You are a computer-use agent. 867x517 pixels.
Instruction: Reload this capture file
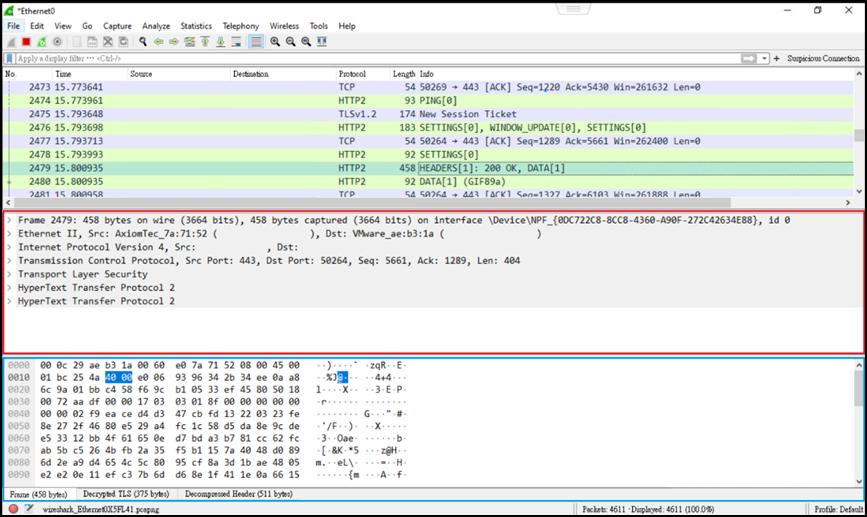click(x=123, y=42)
